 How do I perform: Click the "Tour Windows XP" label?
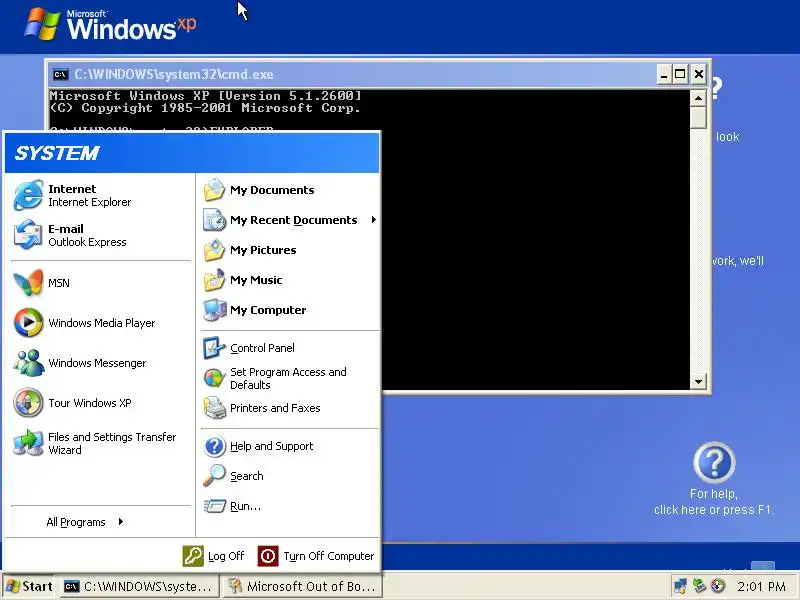(x=89, y=403)
